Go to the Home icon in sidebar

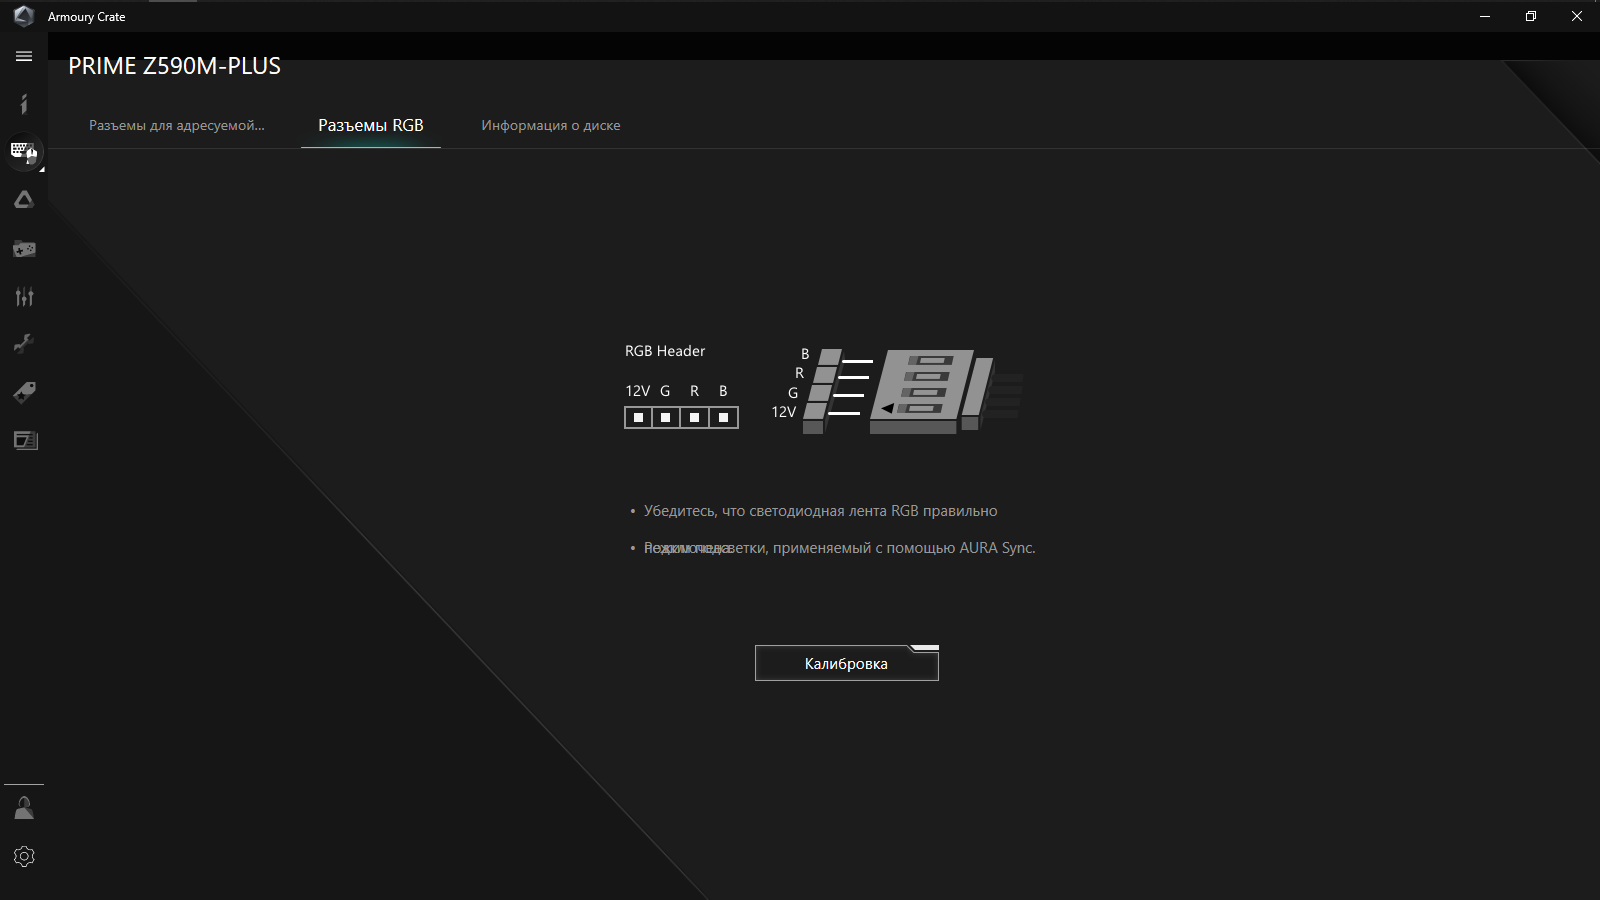24,104
